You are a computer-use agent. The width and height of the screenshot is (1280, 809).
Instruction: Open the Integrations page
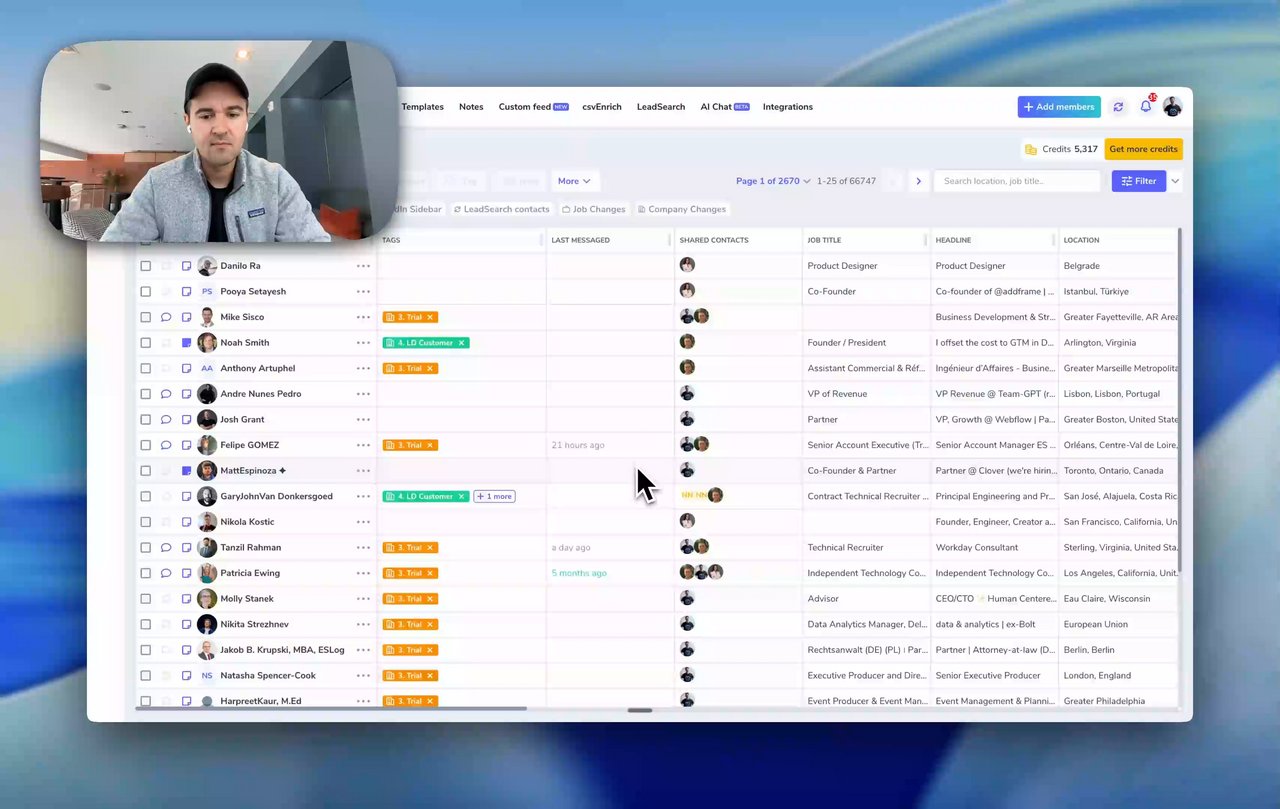point(788,107)
